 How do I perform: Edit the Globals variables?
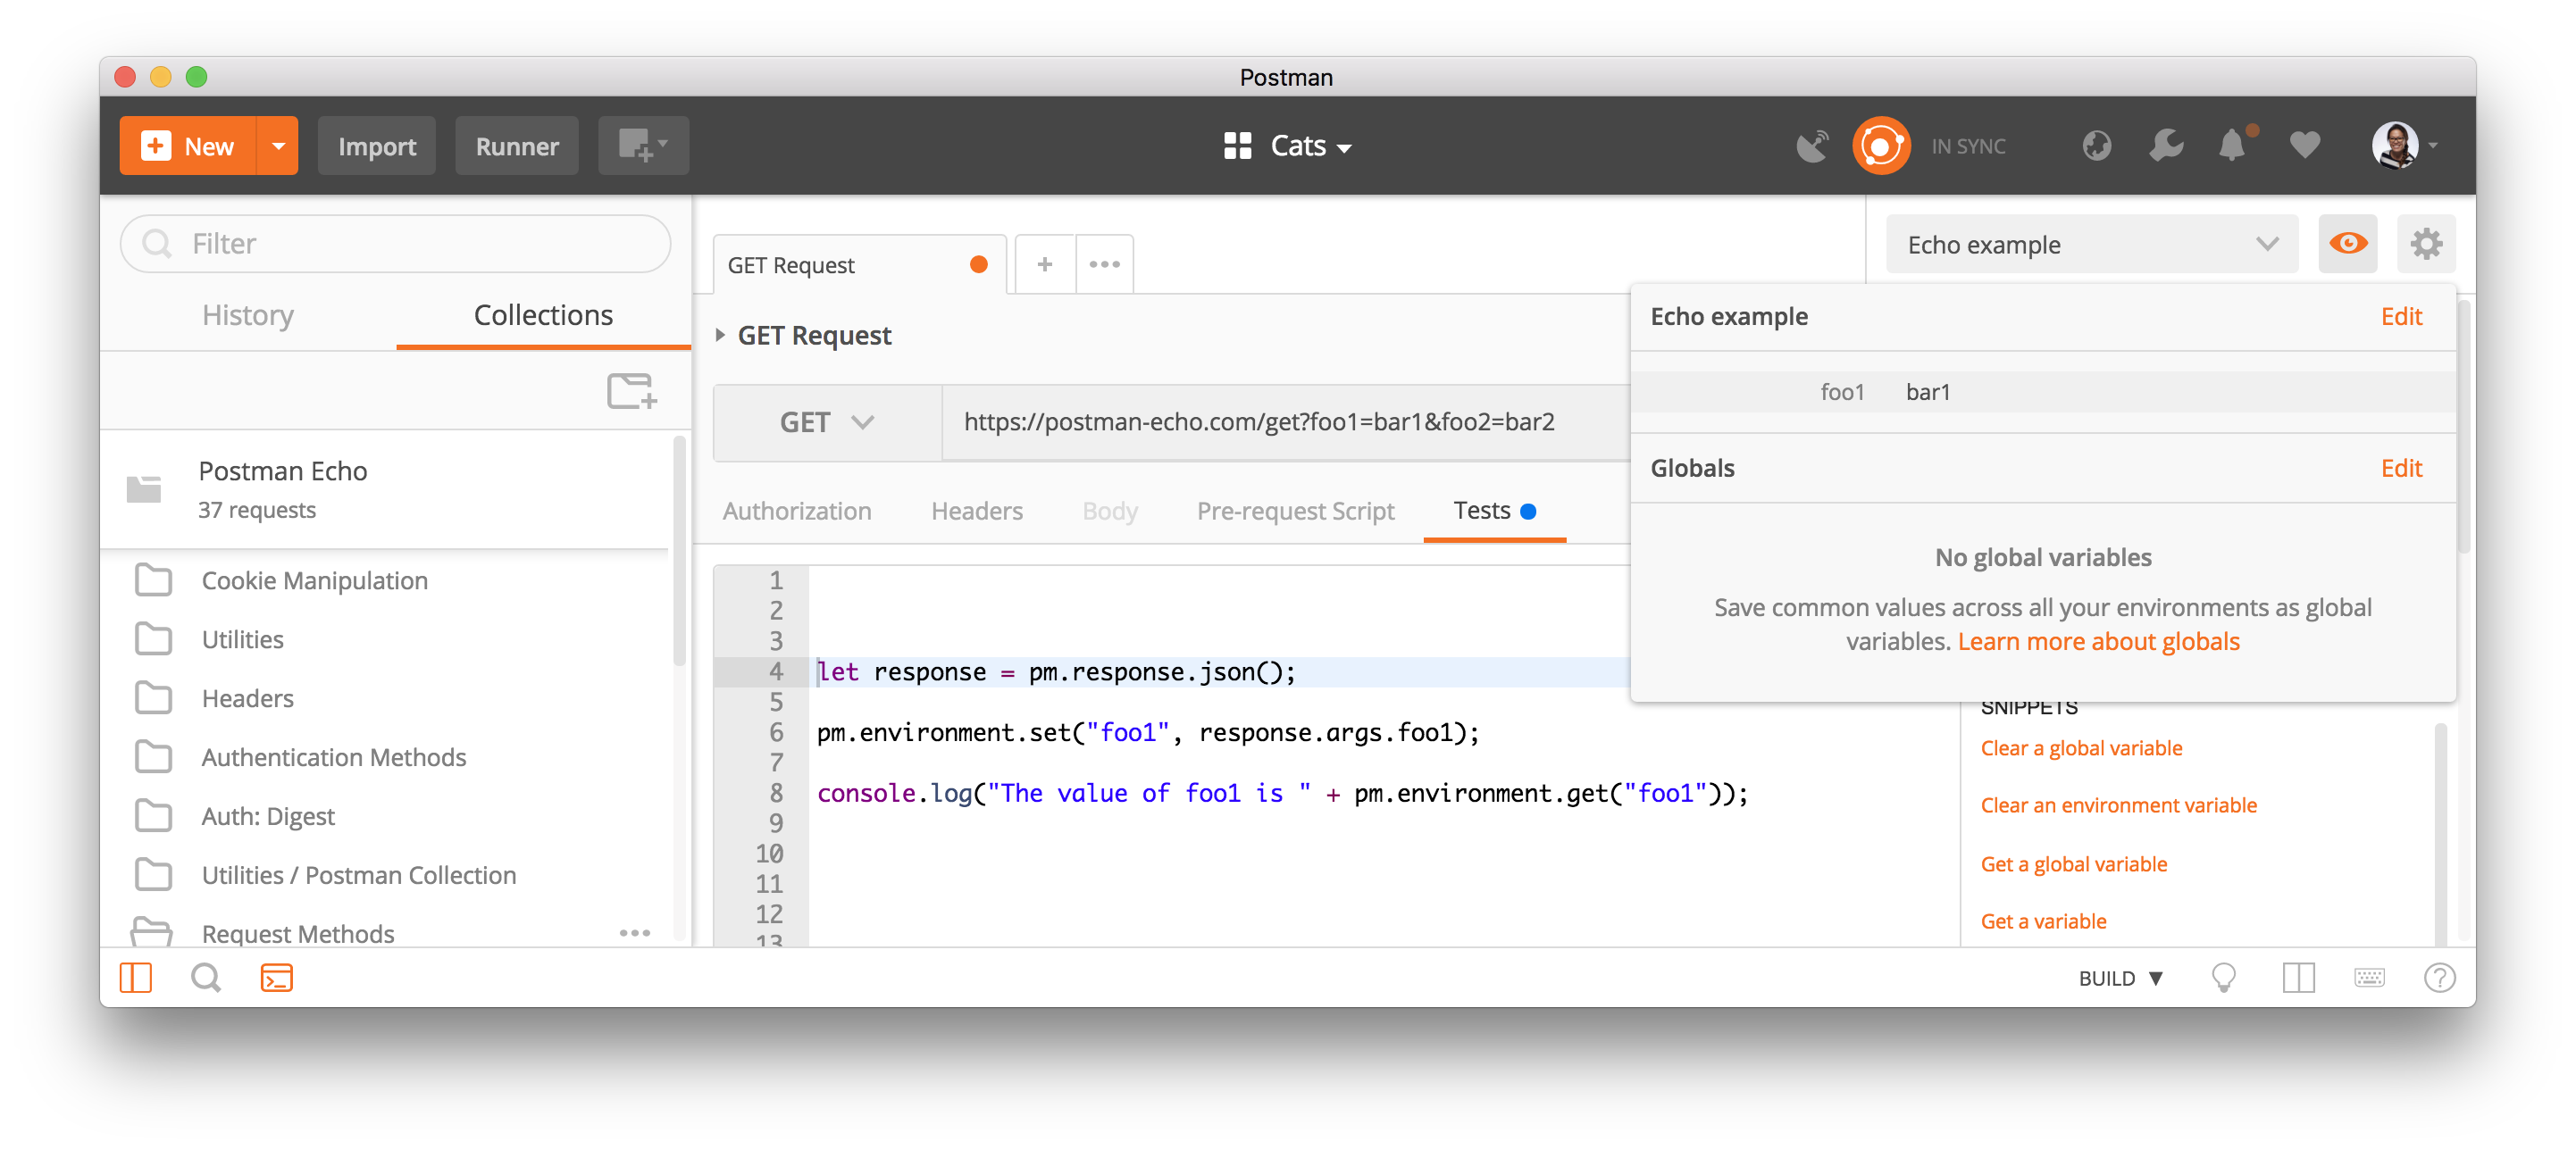coord(2400,469)
